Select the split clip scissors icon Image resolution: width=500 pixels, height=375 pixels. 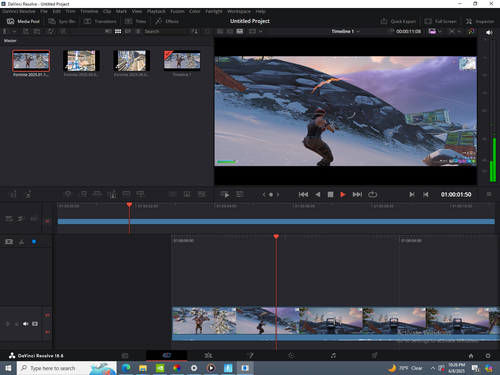(21, 242)
